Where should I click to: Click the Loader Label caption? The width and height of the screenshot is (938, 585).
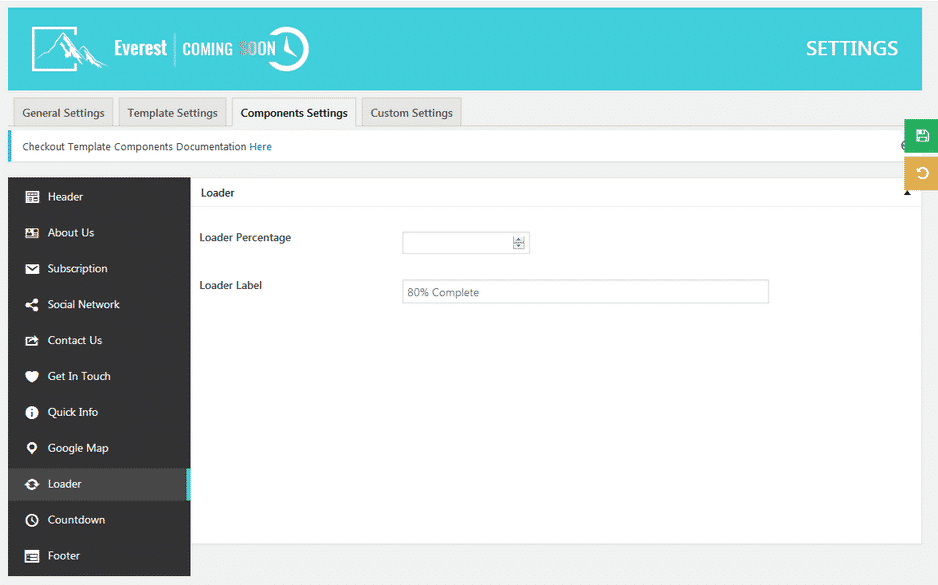230,285
